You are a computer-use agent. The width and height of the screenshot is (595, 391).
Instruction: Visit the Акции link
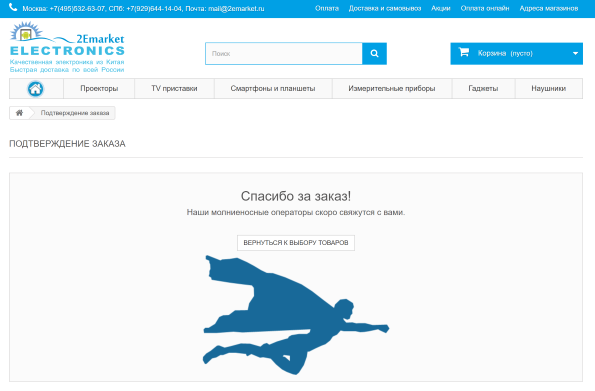[441, 8]
